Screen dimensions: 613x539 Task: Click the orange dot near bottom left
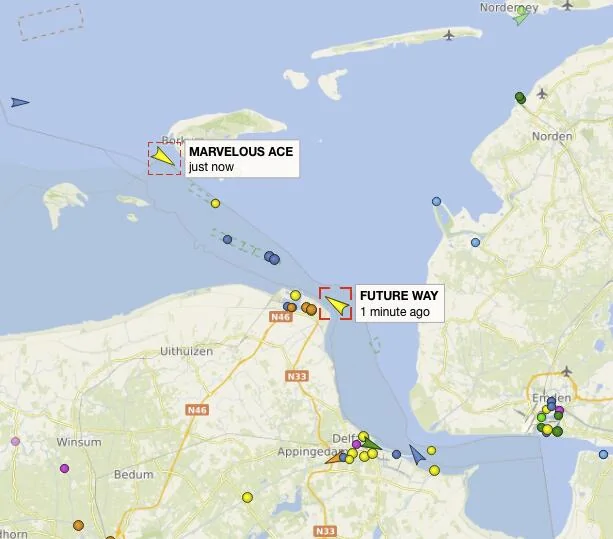click(x=78, y=525)
